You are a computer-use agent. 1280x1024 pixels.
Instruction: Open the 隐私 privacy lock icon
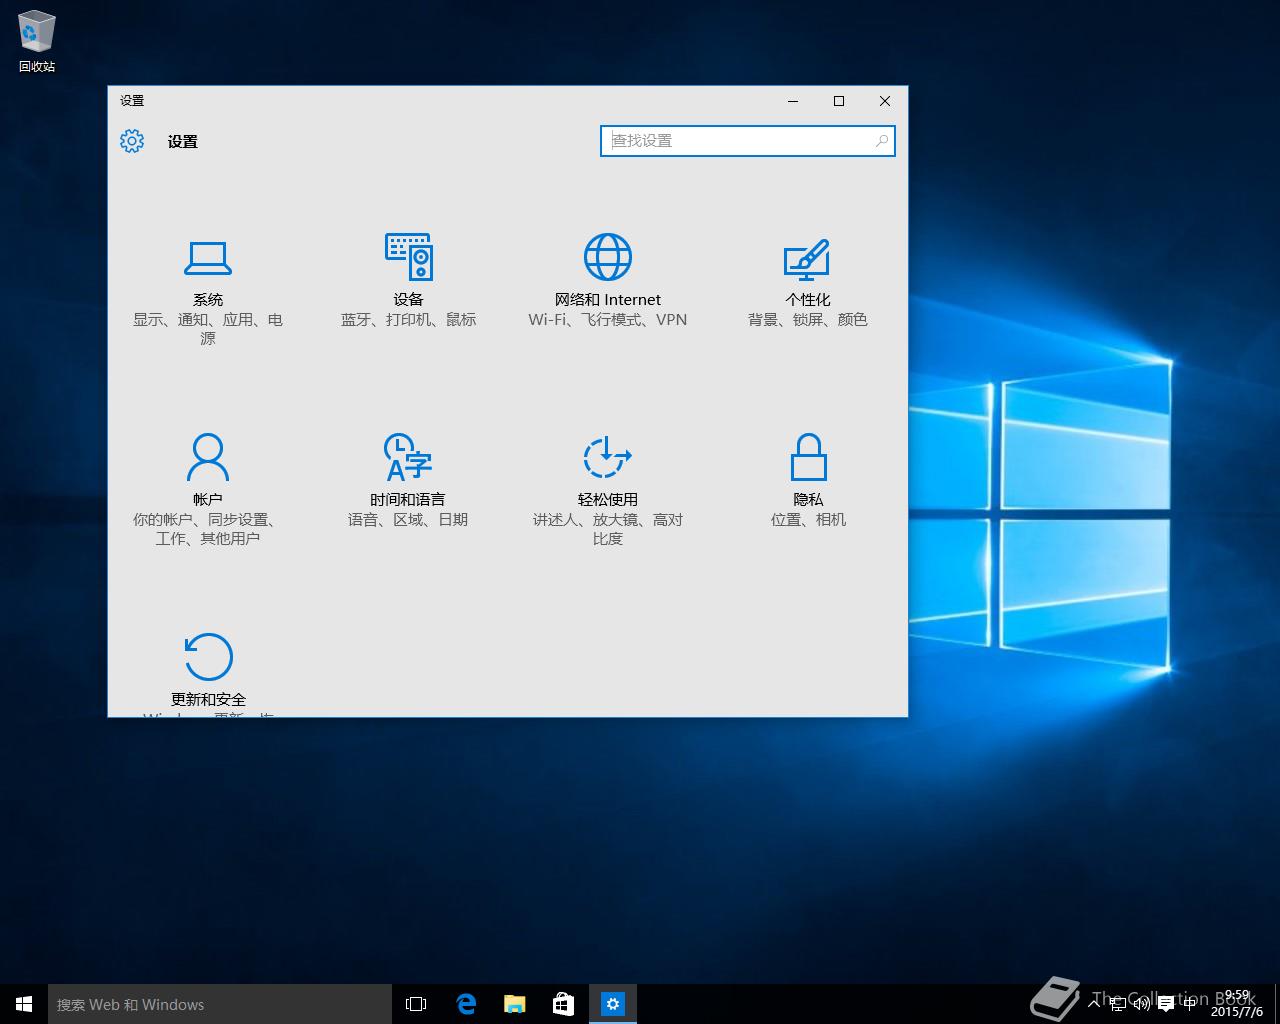pyautogui.click(x=808, y=457)
